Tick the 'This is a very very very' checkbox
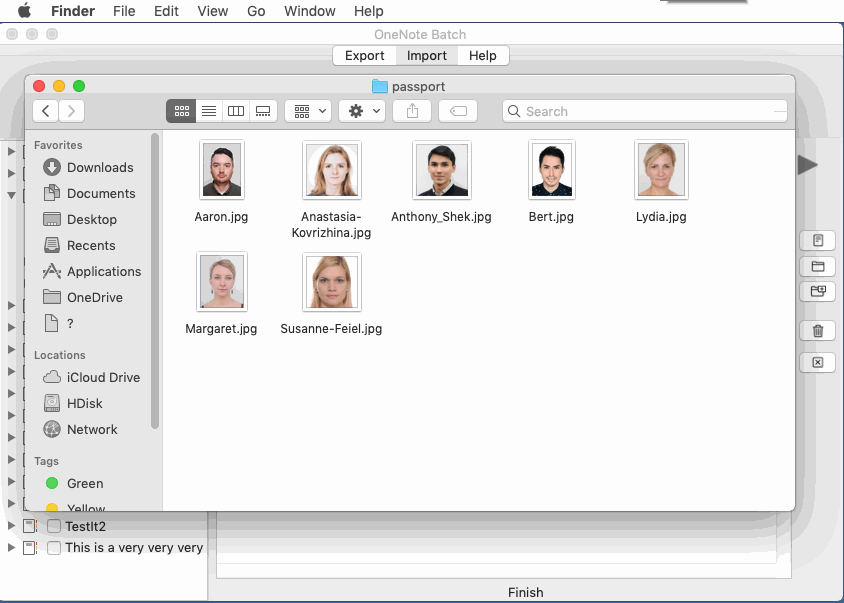 (53, 548)
